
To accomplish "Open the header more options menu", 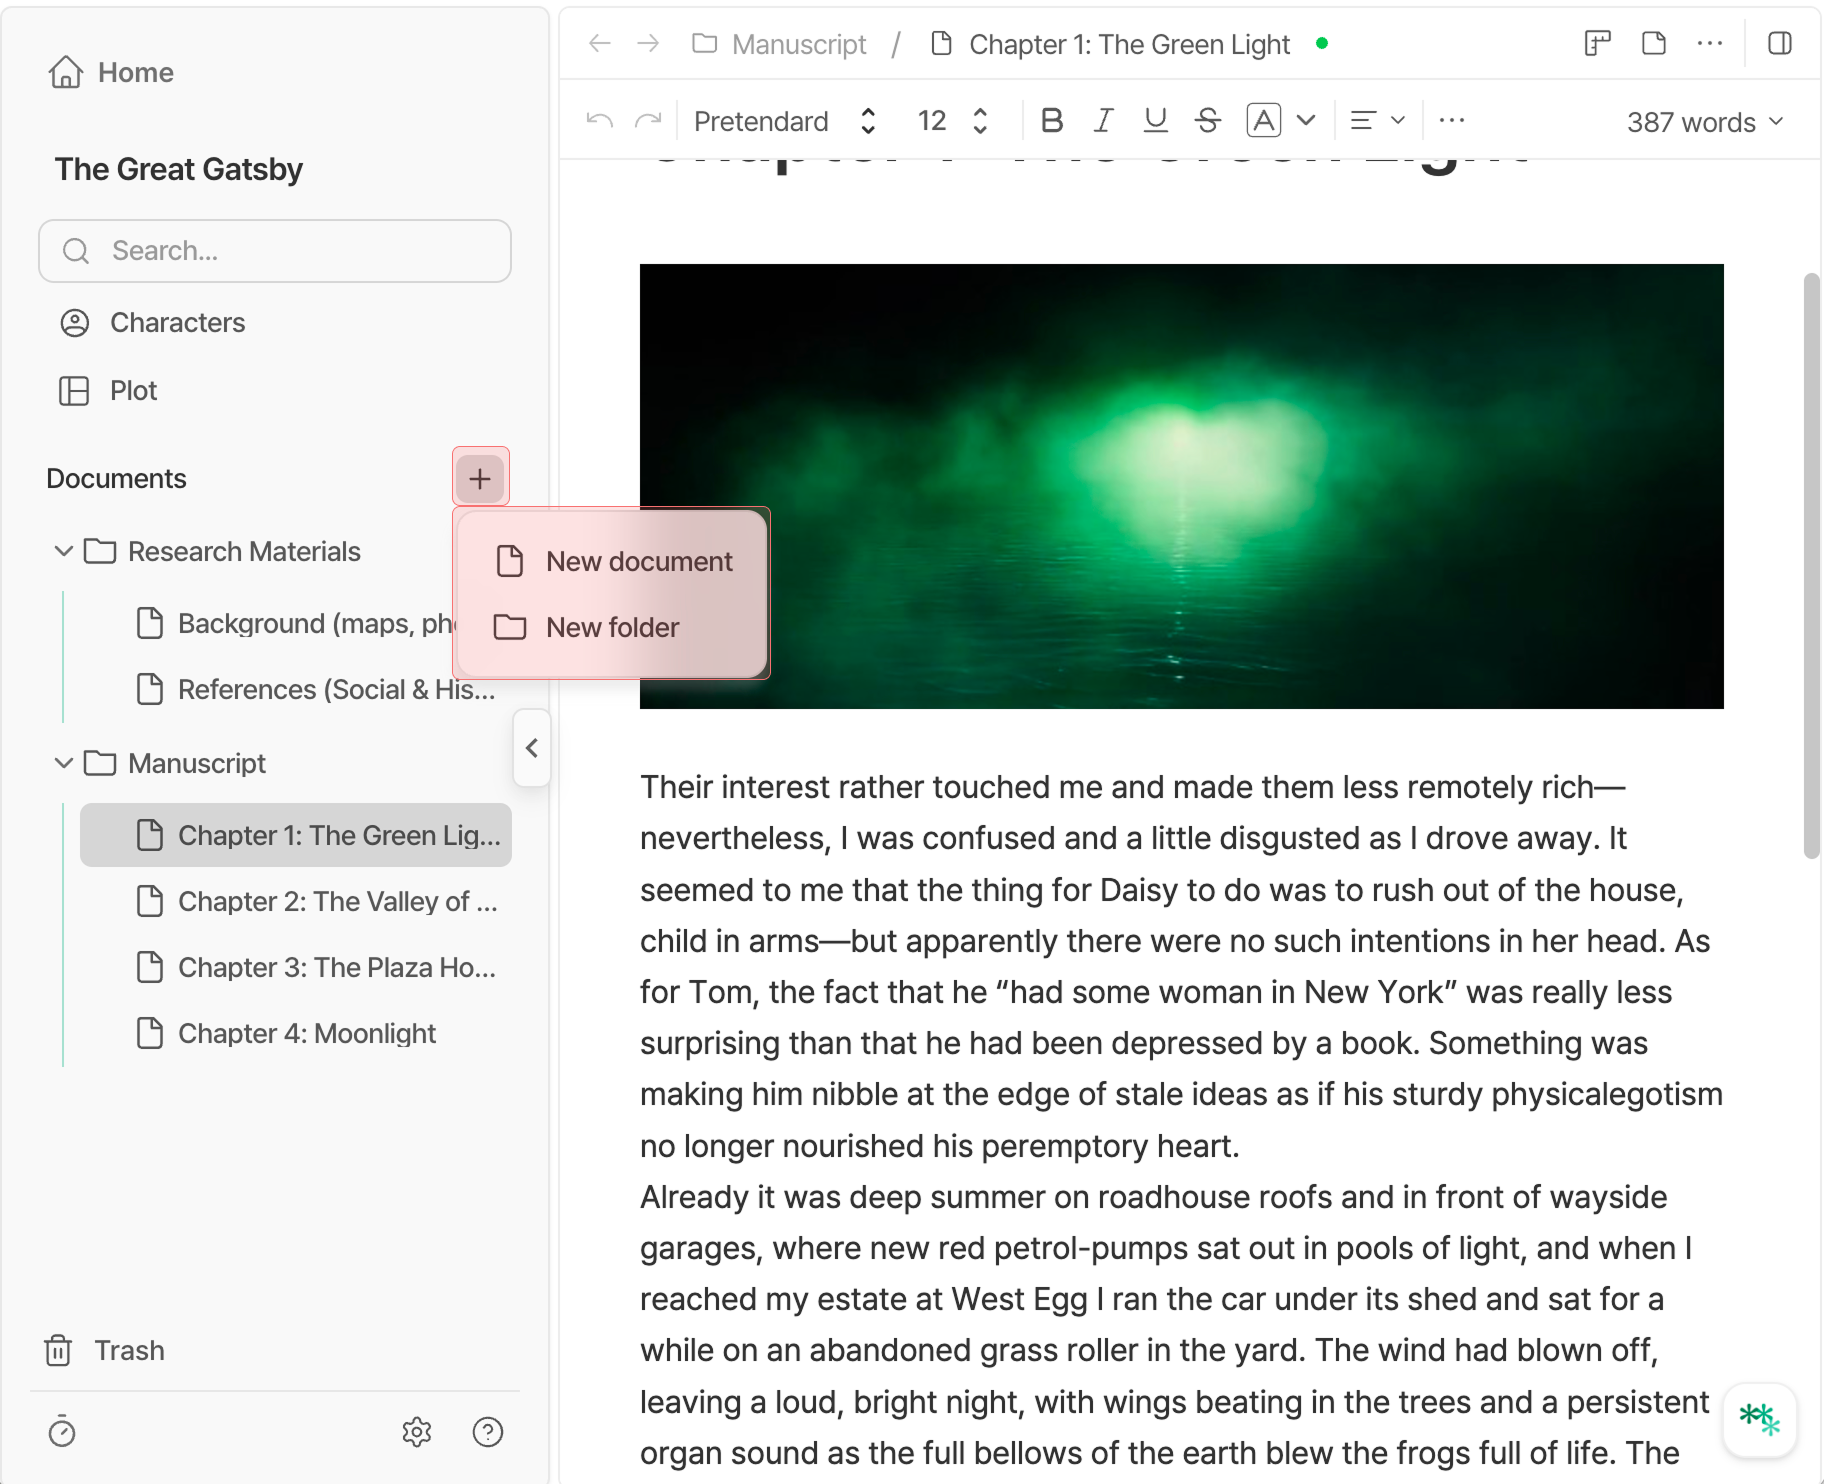I will click(1710, 43).
